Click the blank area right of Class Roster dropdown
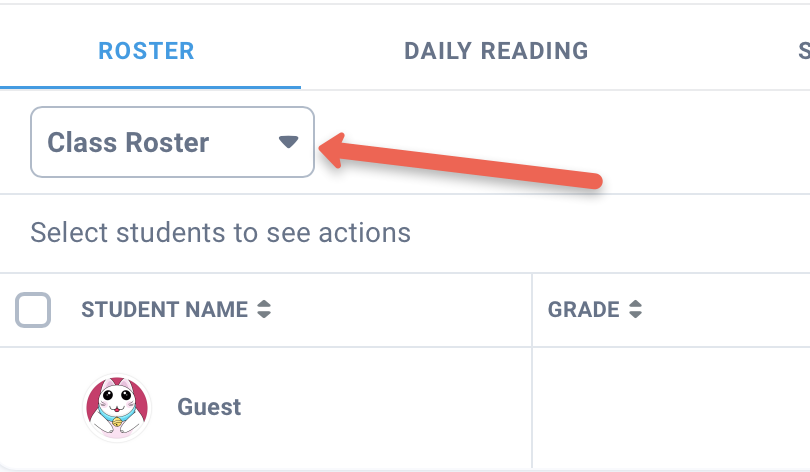 [700, 142]
